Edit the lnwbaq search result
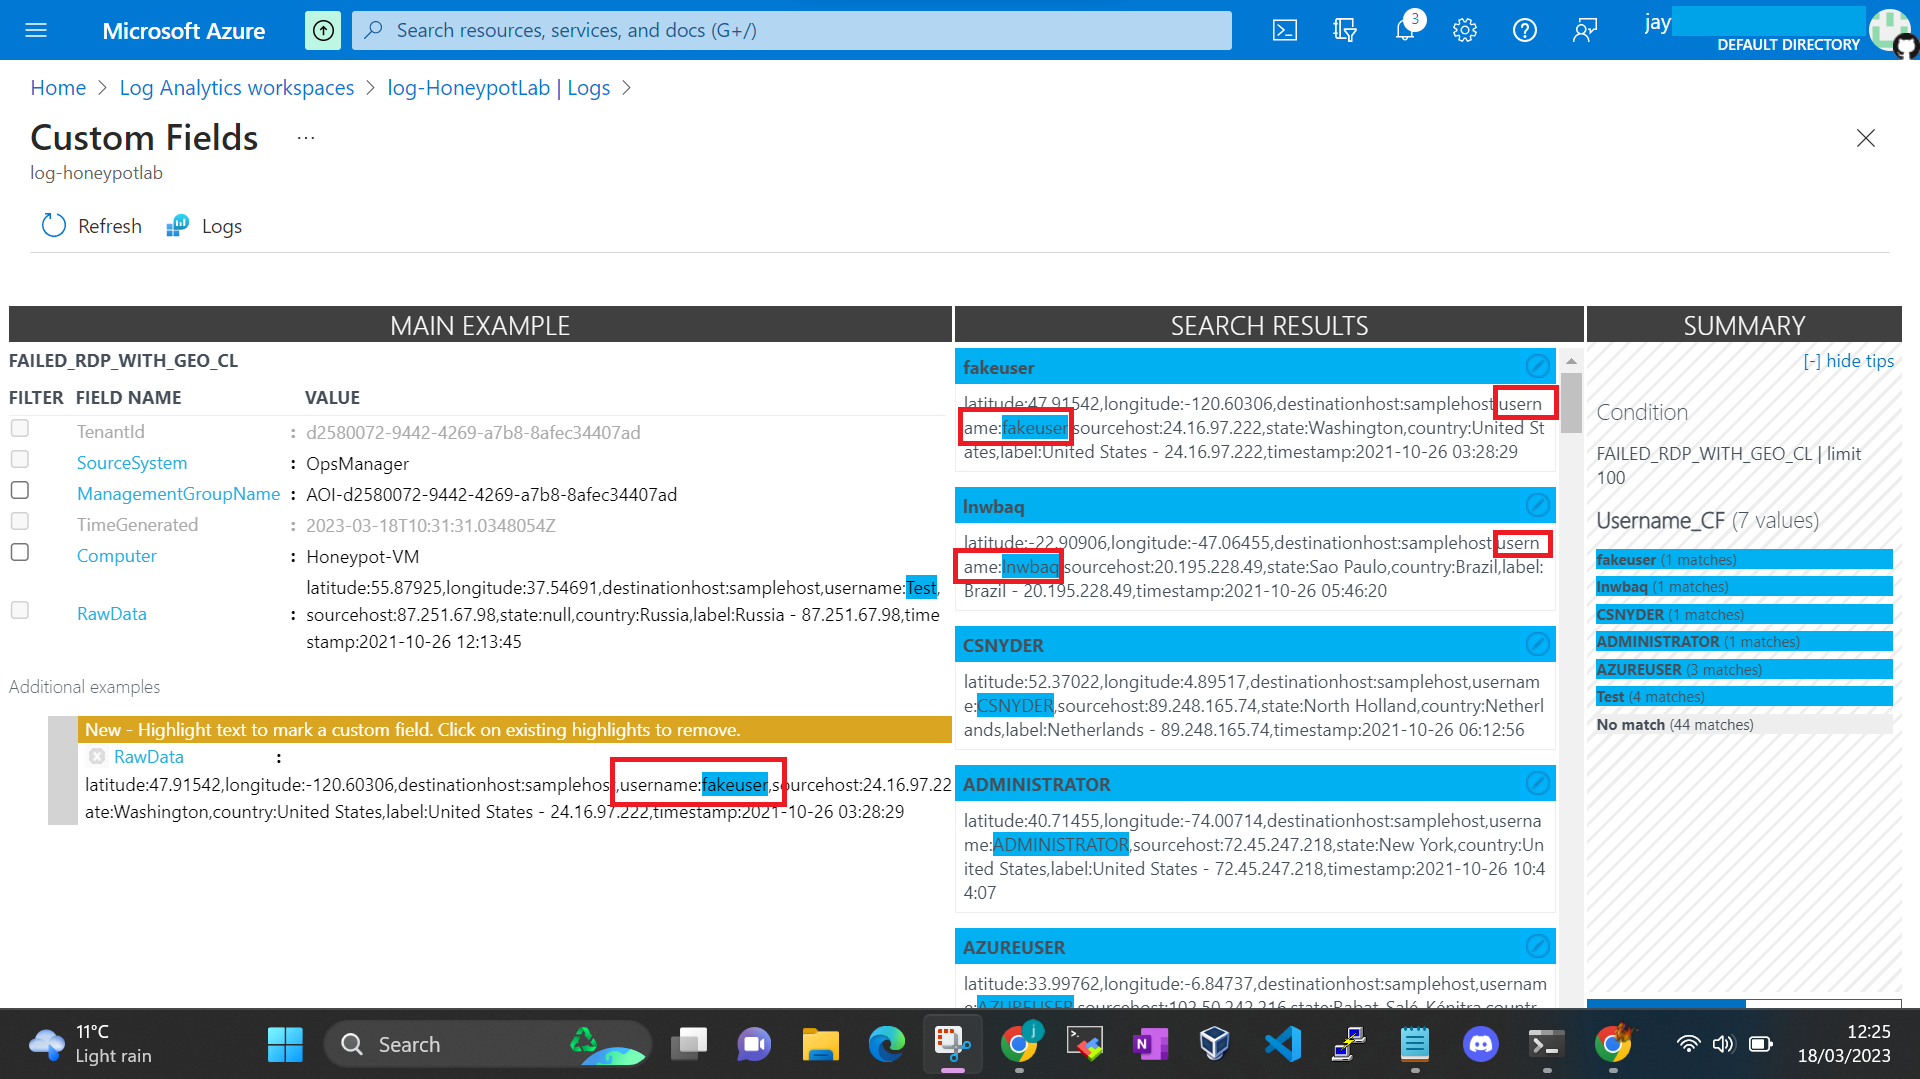The width and height of the screenshot is (1920, 1079). point(1538,505)
